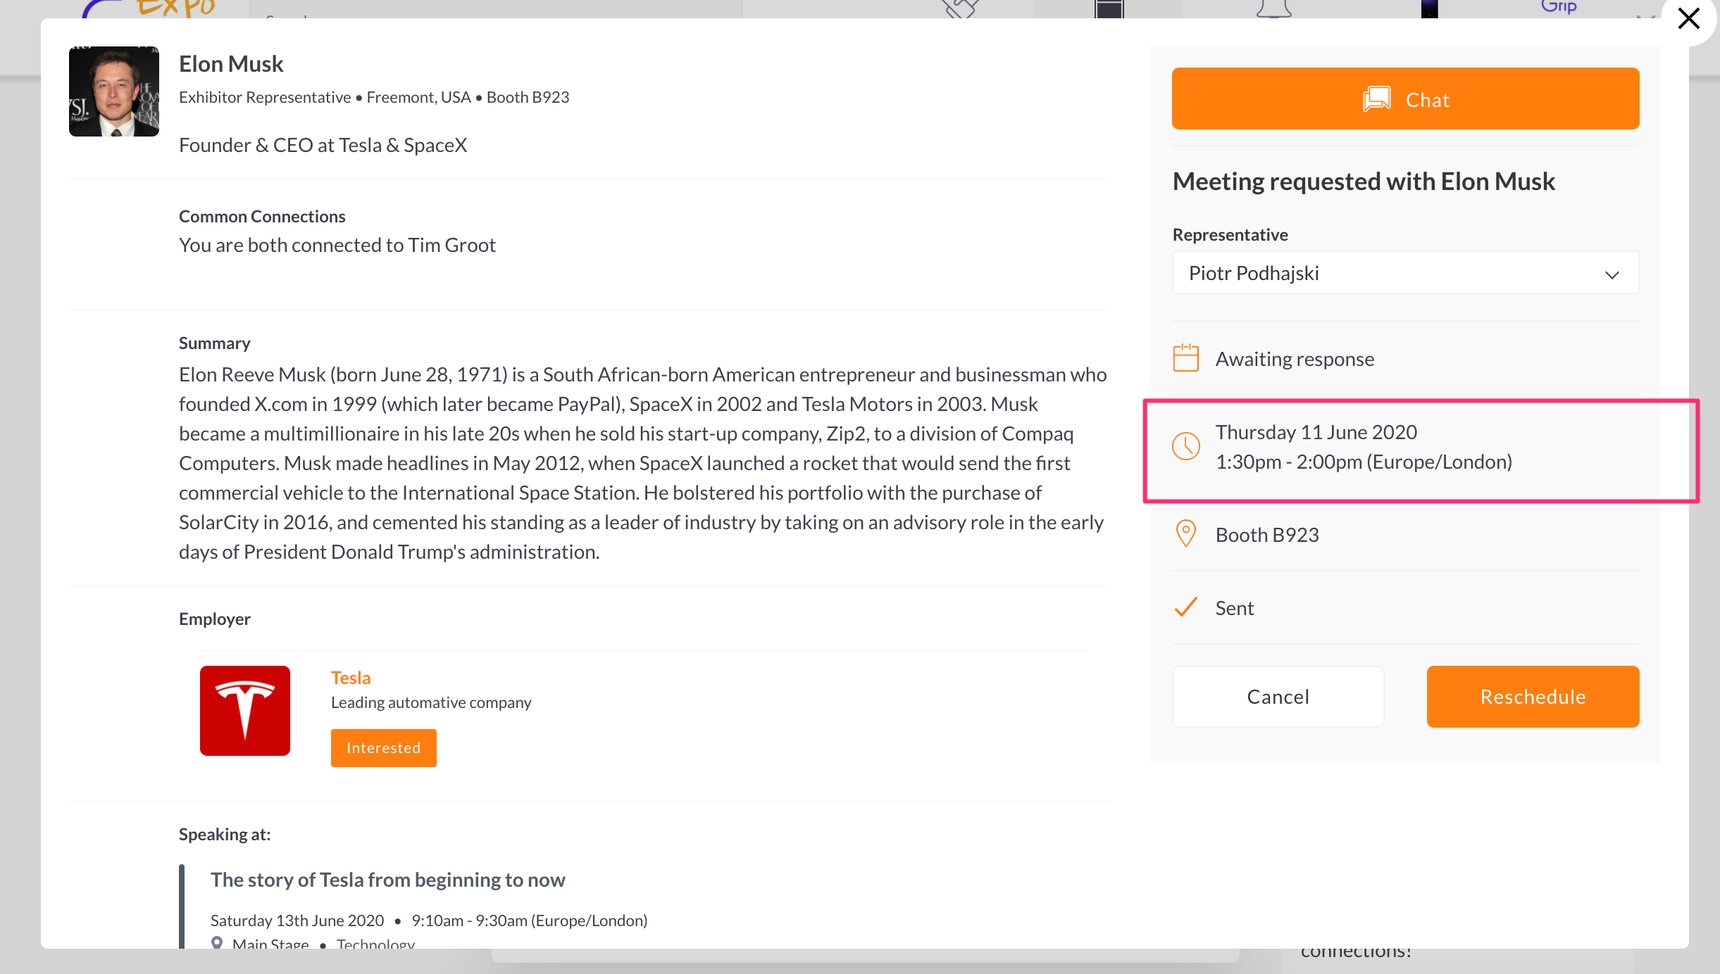Click the calendar icon beside Awaiting response
The height and width of the screenshot is (974, 1720).
1186,358
